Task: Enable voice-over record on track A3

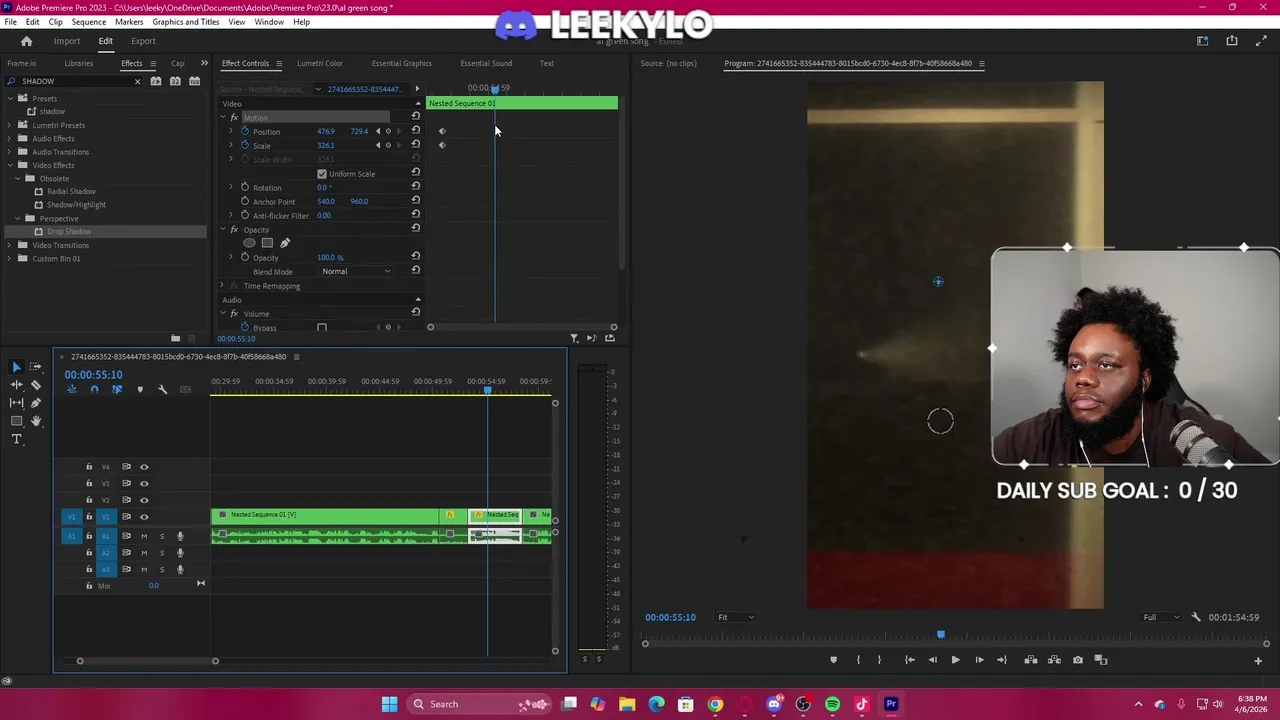Action: click(180, 569)
